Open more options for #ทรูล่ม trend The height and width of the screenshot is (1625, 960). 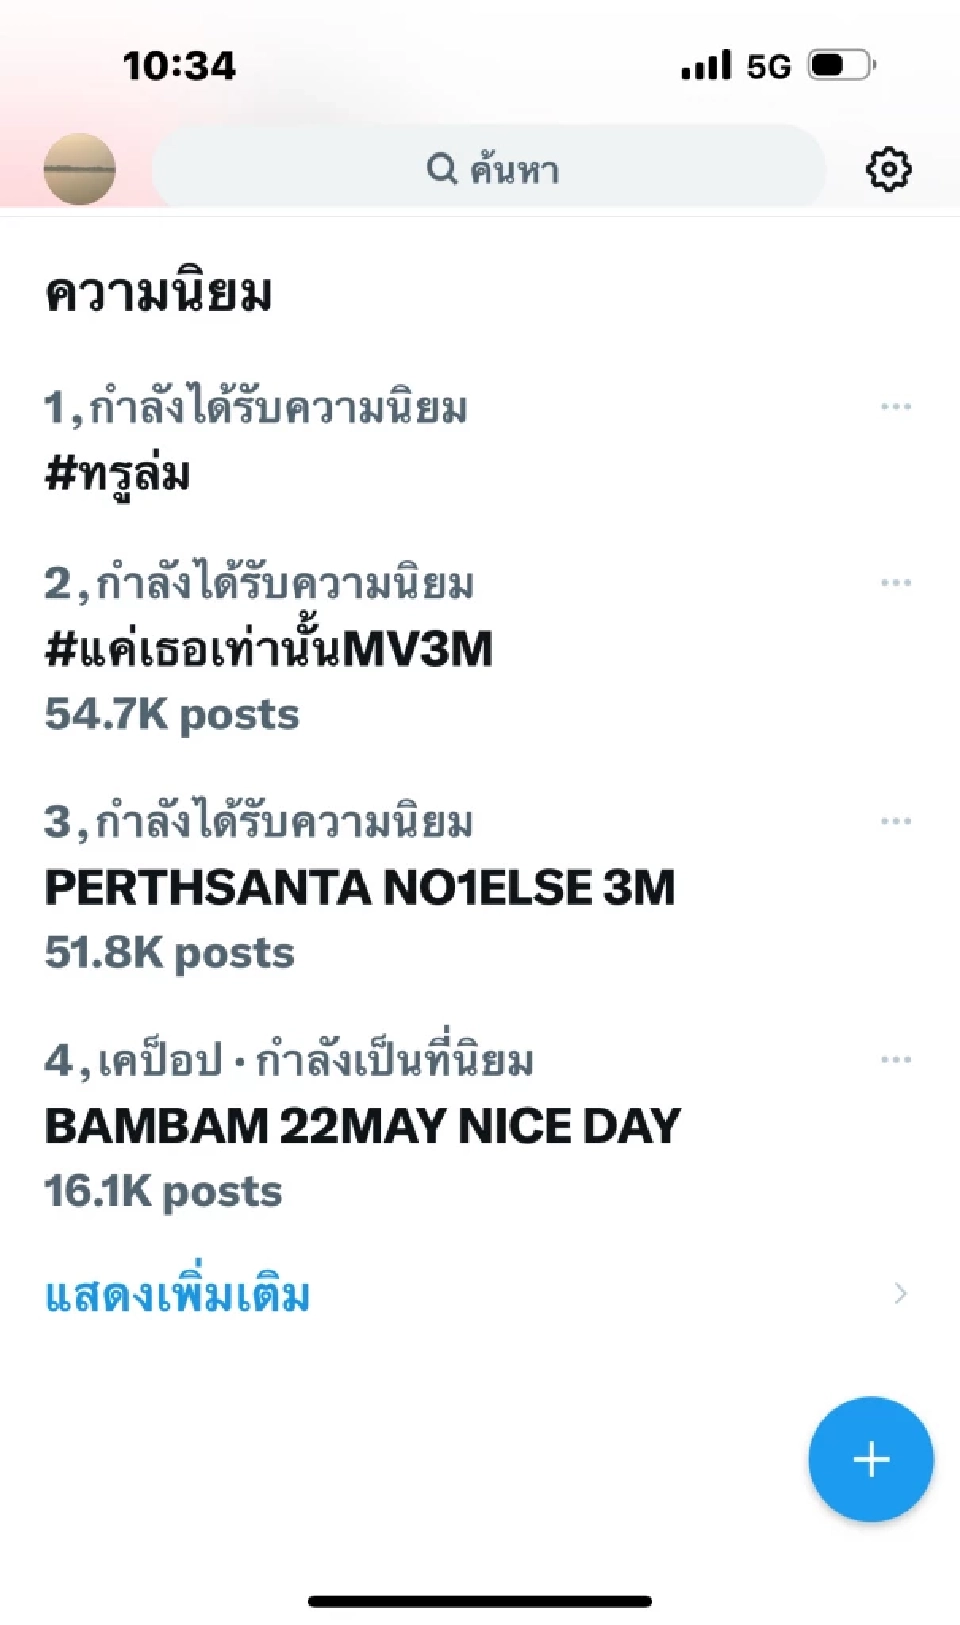click(x=895, y=407)
